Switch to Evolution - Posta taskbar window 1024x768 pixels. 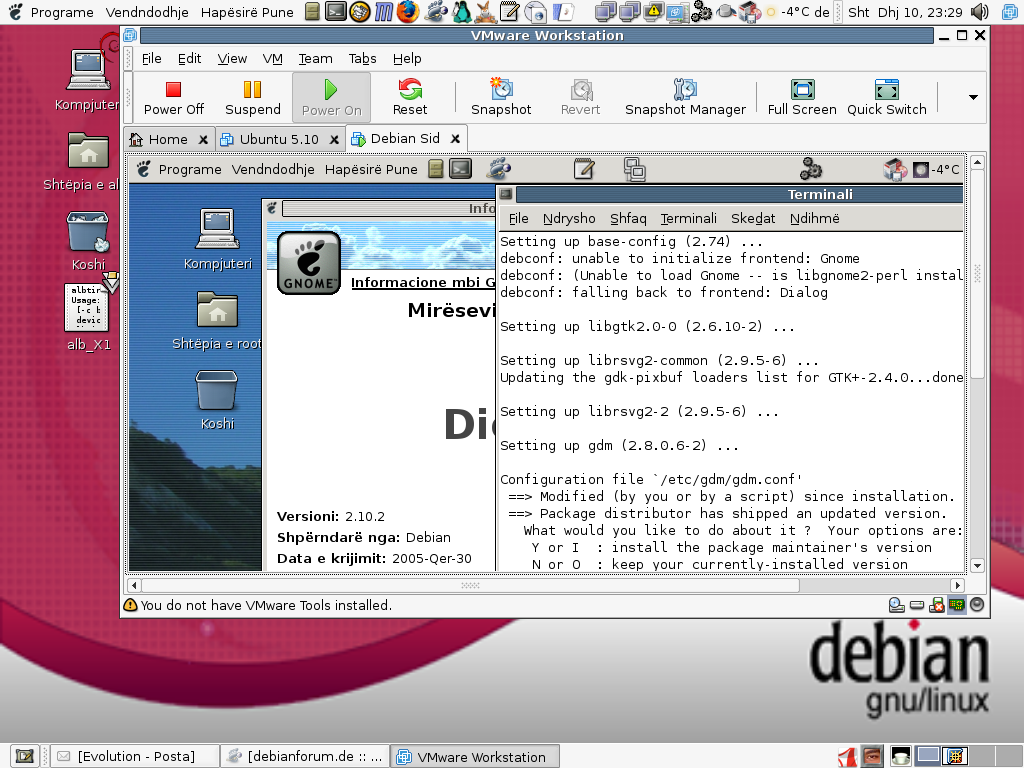[x=133, y=756]
